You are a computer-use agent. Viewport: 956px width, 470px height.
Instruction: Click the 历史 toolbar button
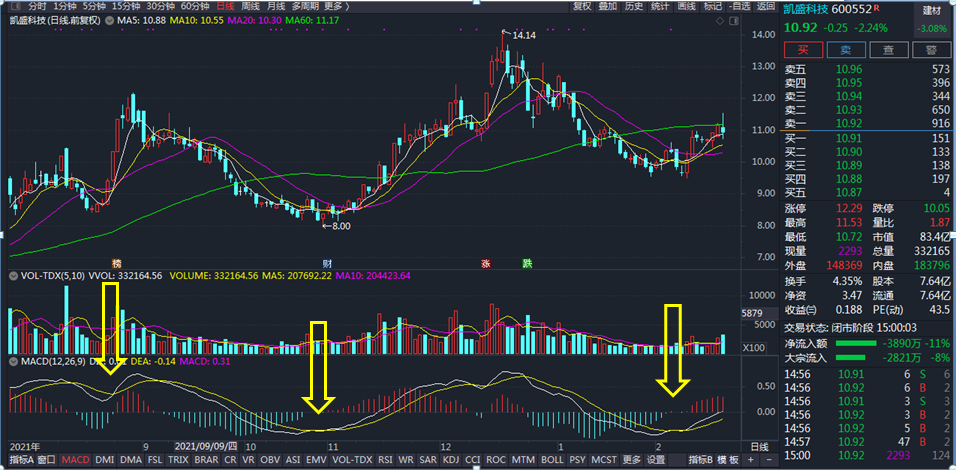(634, 7)
